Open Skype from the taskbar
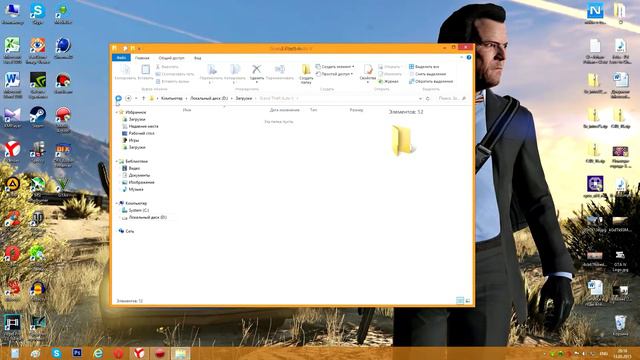 pos(56,353)
